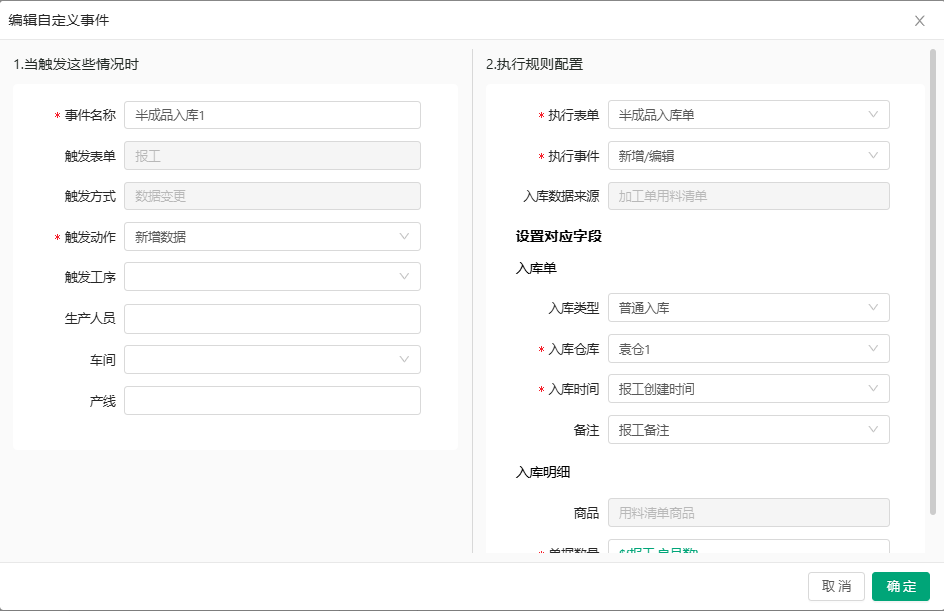Screen dimensions: 944x611
Task: Open the 入库类型 dropdown
Action: pyautogui.click(x=748, y=308)
